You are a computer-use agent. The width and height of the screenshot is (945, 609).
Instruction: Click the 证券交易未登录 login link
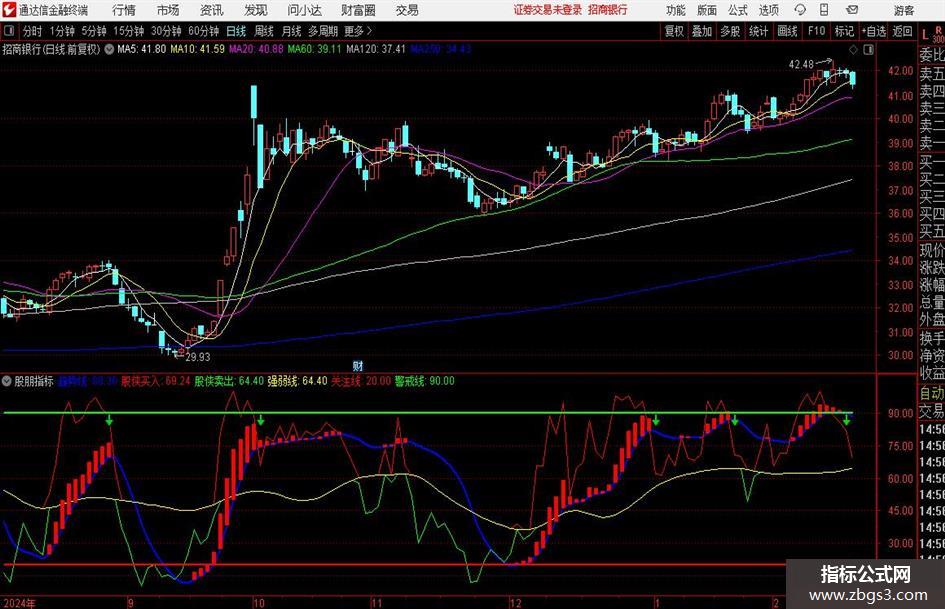click(548, 10)
